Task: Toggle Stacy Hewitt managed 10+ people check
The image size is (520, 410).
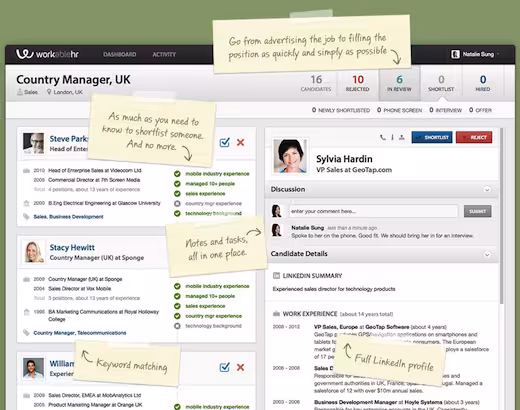Action: [x=177, y=296]
